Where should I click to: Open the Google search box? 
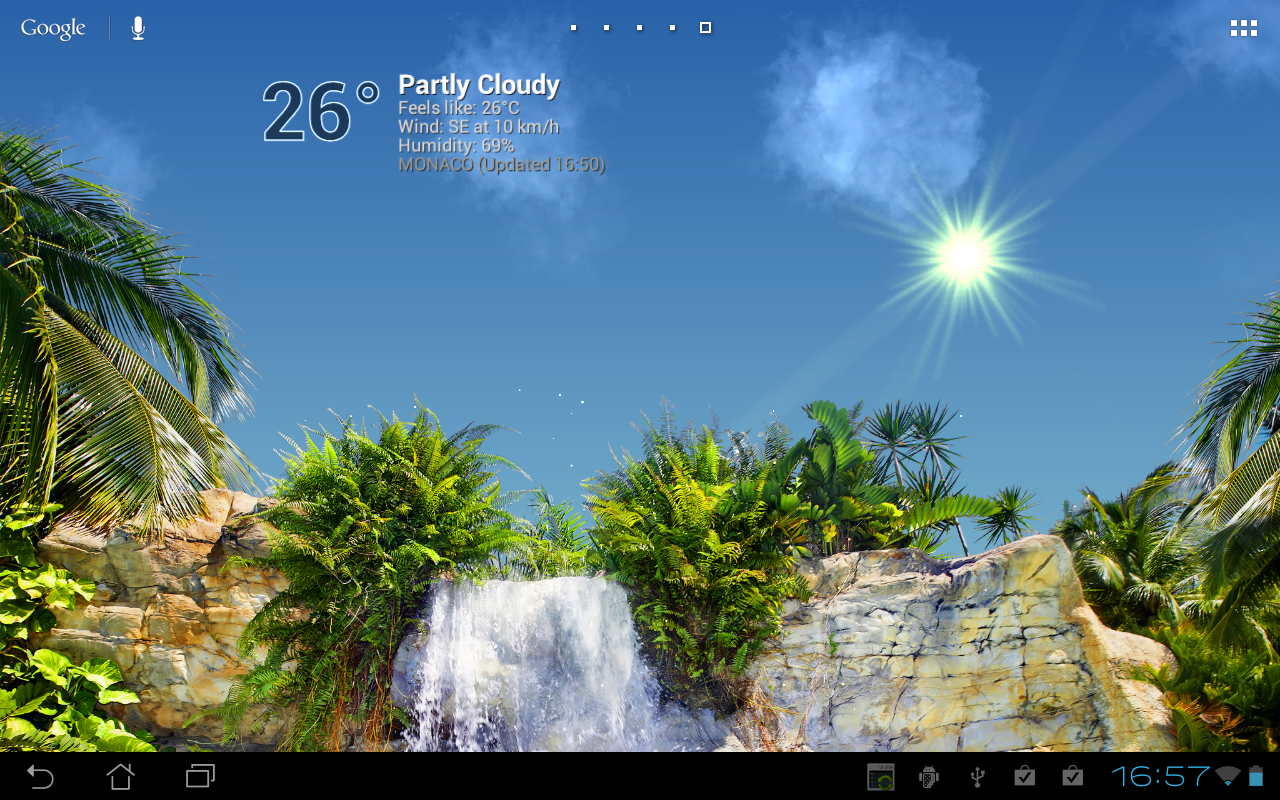53,28
